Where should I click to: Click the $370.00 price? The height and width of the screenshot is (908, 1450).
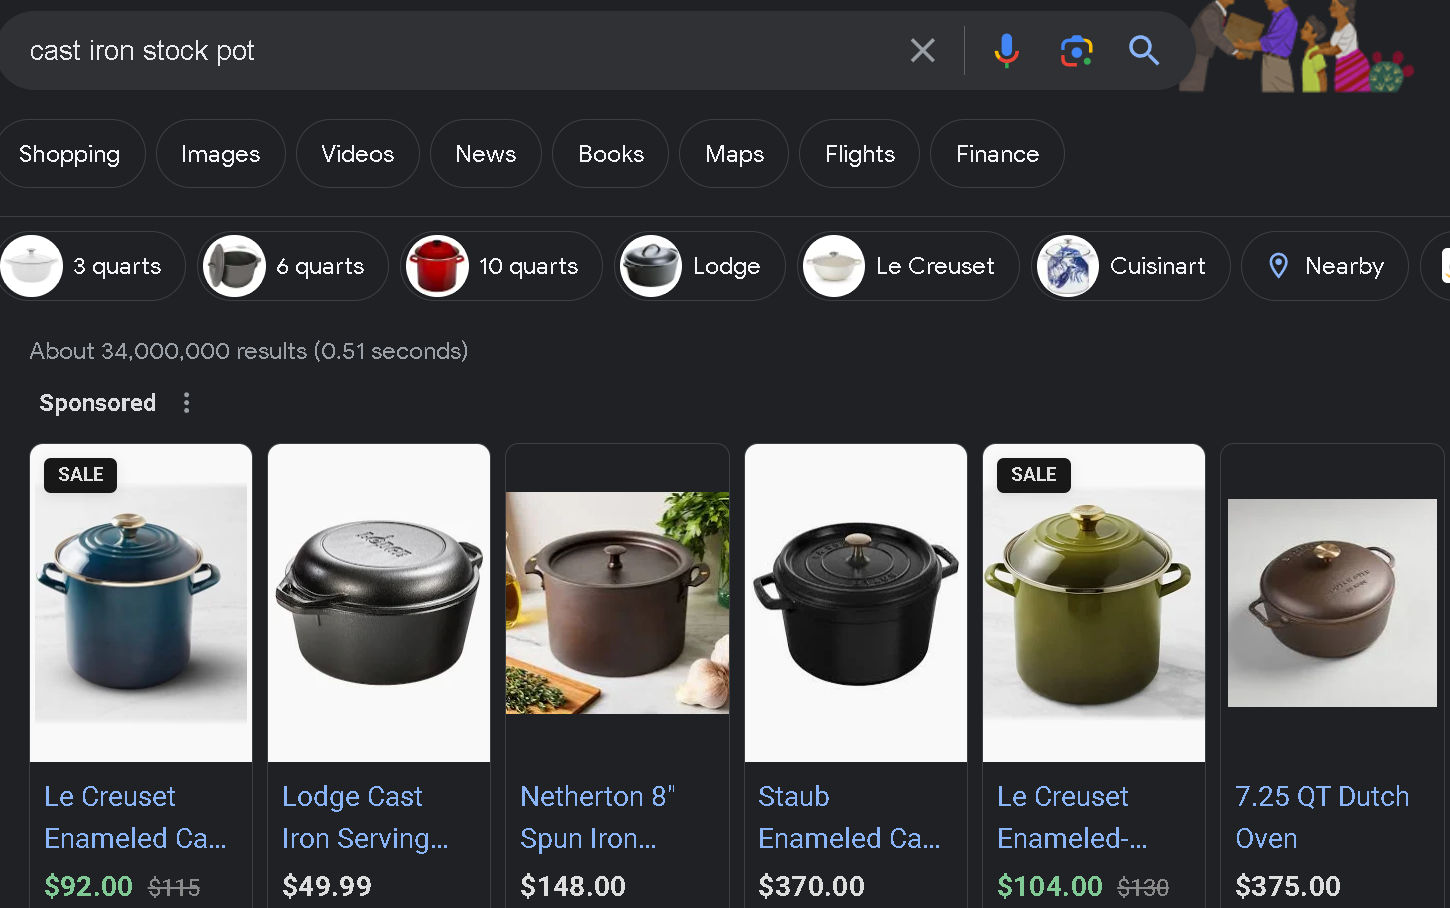[x=811, y=886]
